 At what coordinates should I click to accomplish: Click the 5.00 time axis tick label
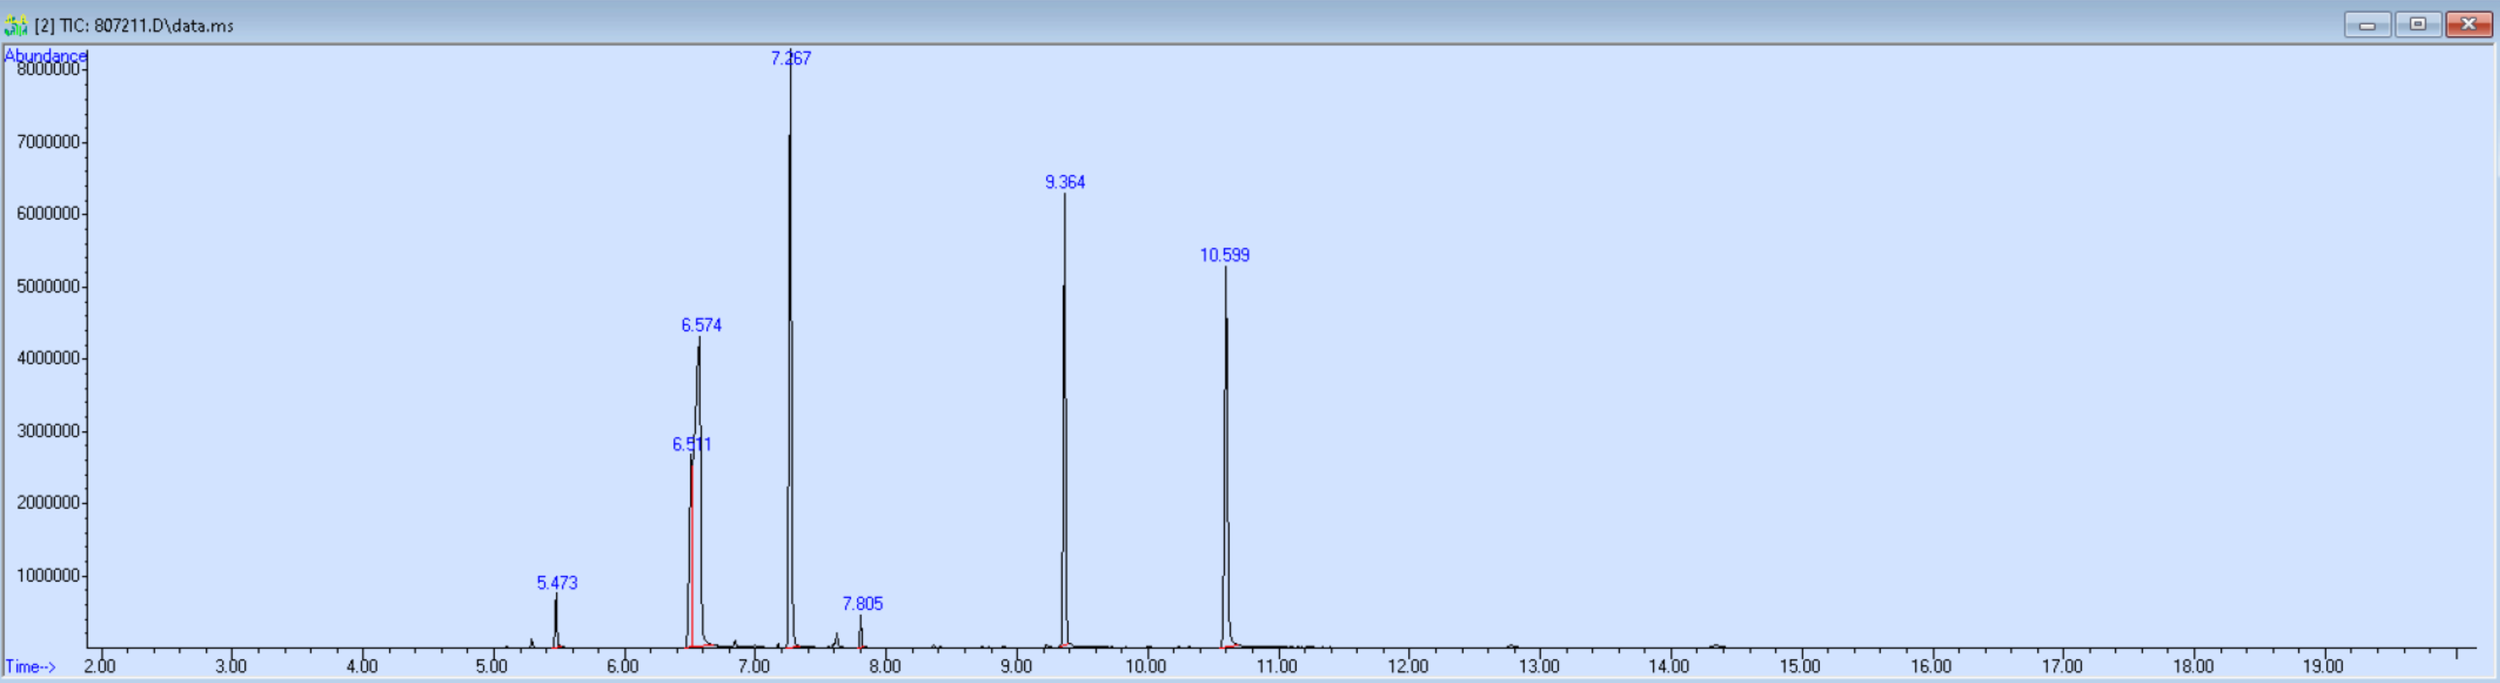pyautogui.click(x=492, y=667)
